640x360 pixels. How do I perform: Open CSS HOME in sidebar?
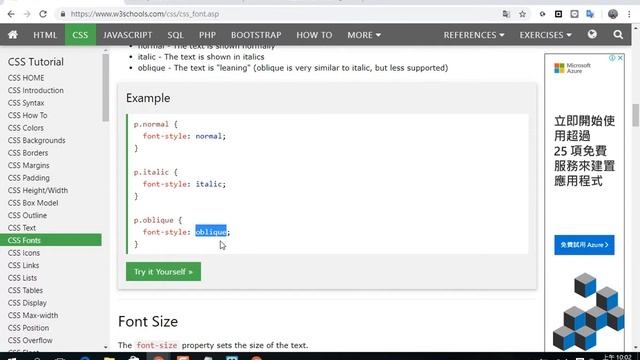pyautogui.click(x=26, y=78)
